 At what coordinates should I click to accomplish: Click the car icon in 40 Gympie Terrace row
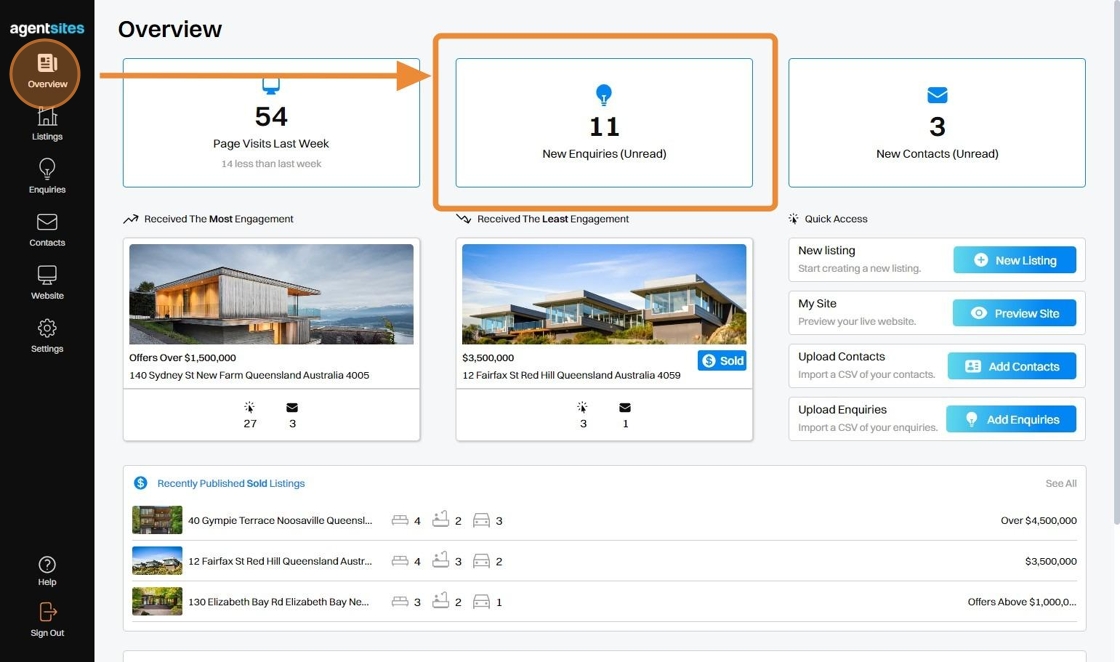point(481,520)
